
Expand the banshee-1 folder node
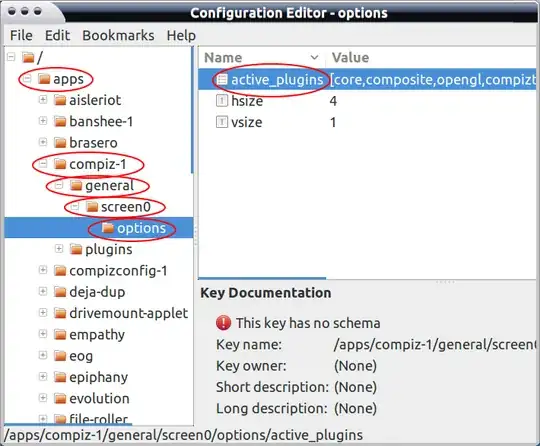coord(43,121)
